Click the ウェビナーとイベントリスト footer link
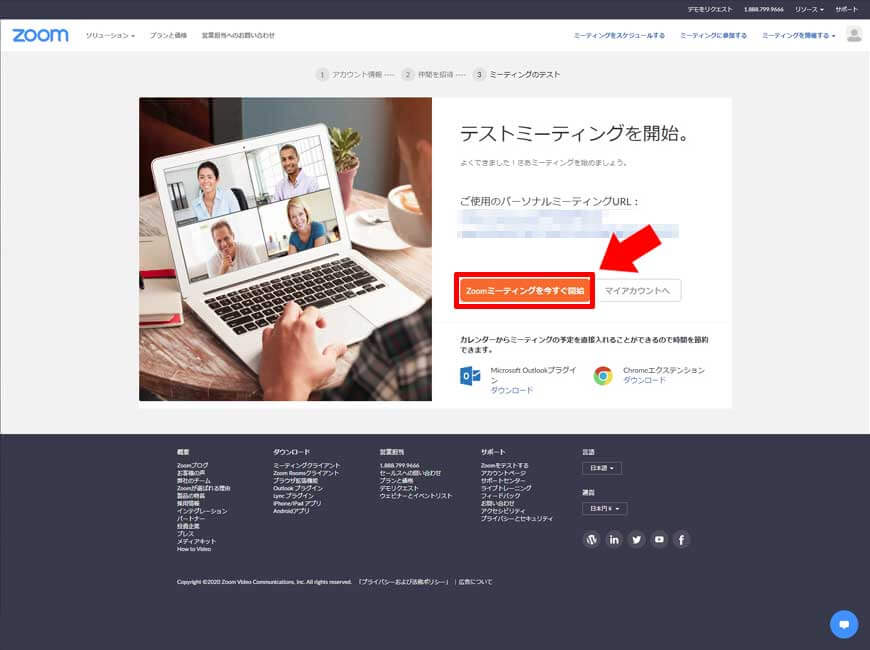 416,496
